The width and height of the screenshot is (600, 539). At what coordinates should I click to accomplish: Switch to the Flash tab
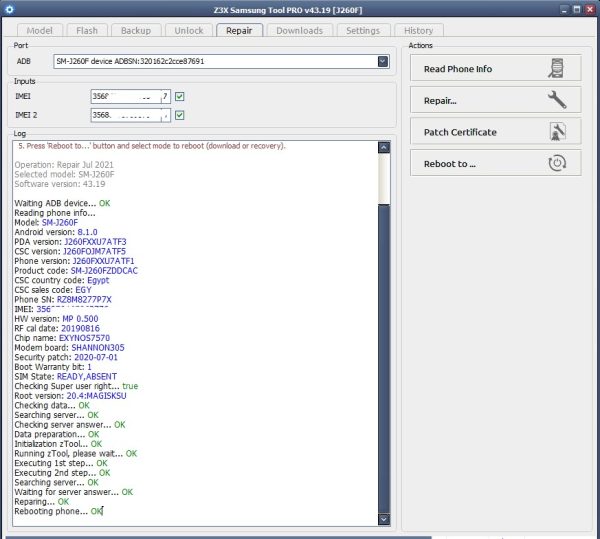pyautogui.click(x=87, y=30)
